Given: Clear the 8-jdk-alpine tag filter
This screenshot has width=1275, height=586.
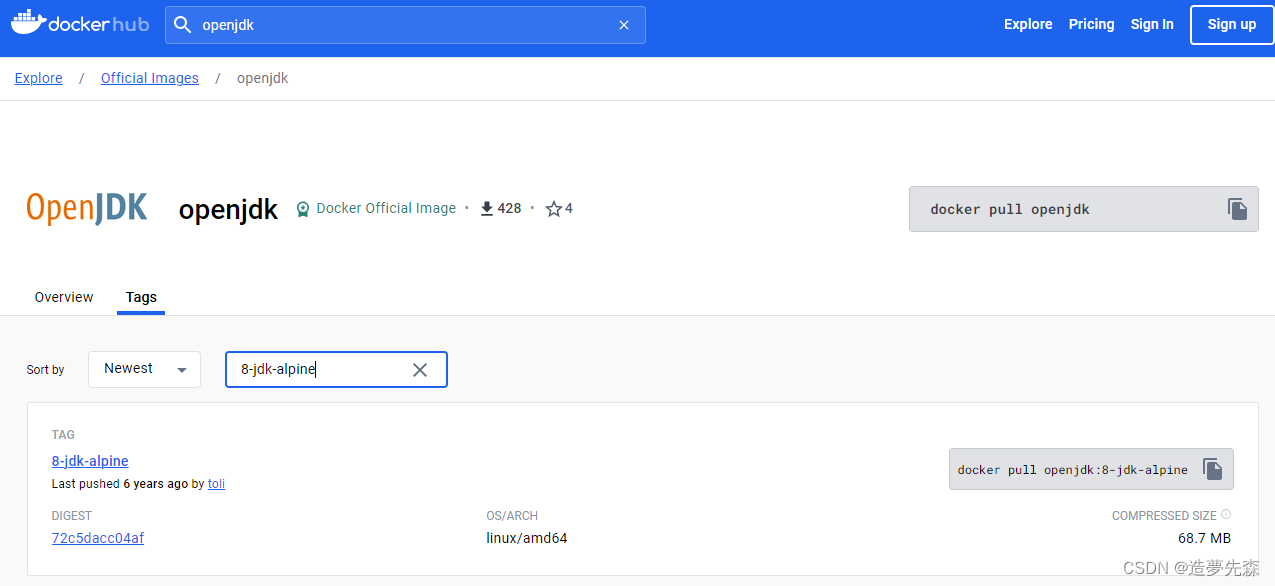Looking at the screenshot, I should pos(420,370).
